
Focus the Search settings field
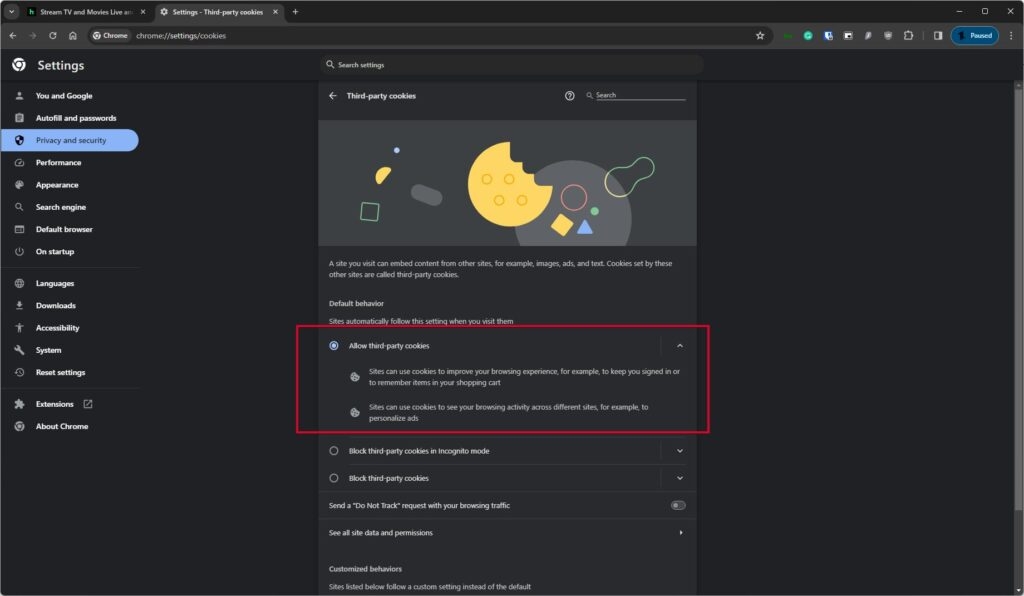tap(511, 65)
